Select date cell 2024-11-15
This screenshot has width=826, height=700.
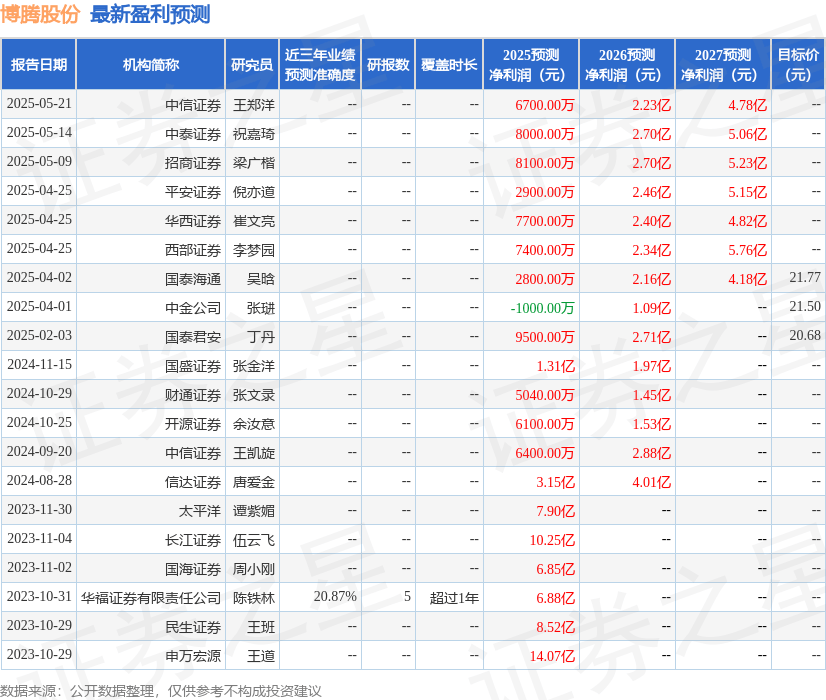point(39,364)
